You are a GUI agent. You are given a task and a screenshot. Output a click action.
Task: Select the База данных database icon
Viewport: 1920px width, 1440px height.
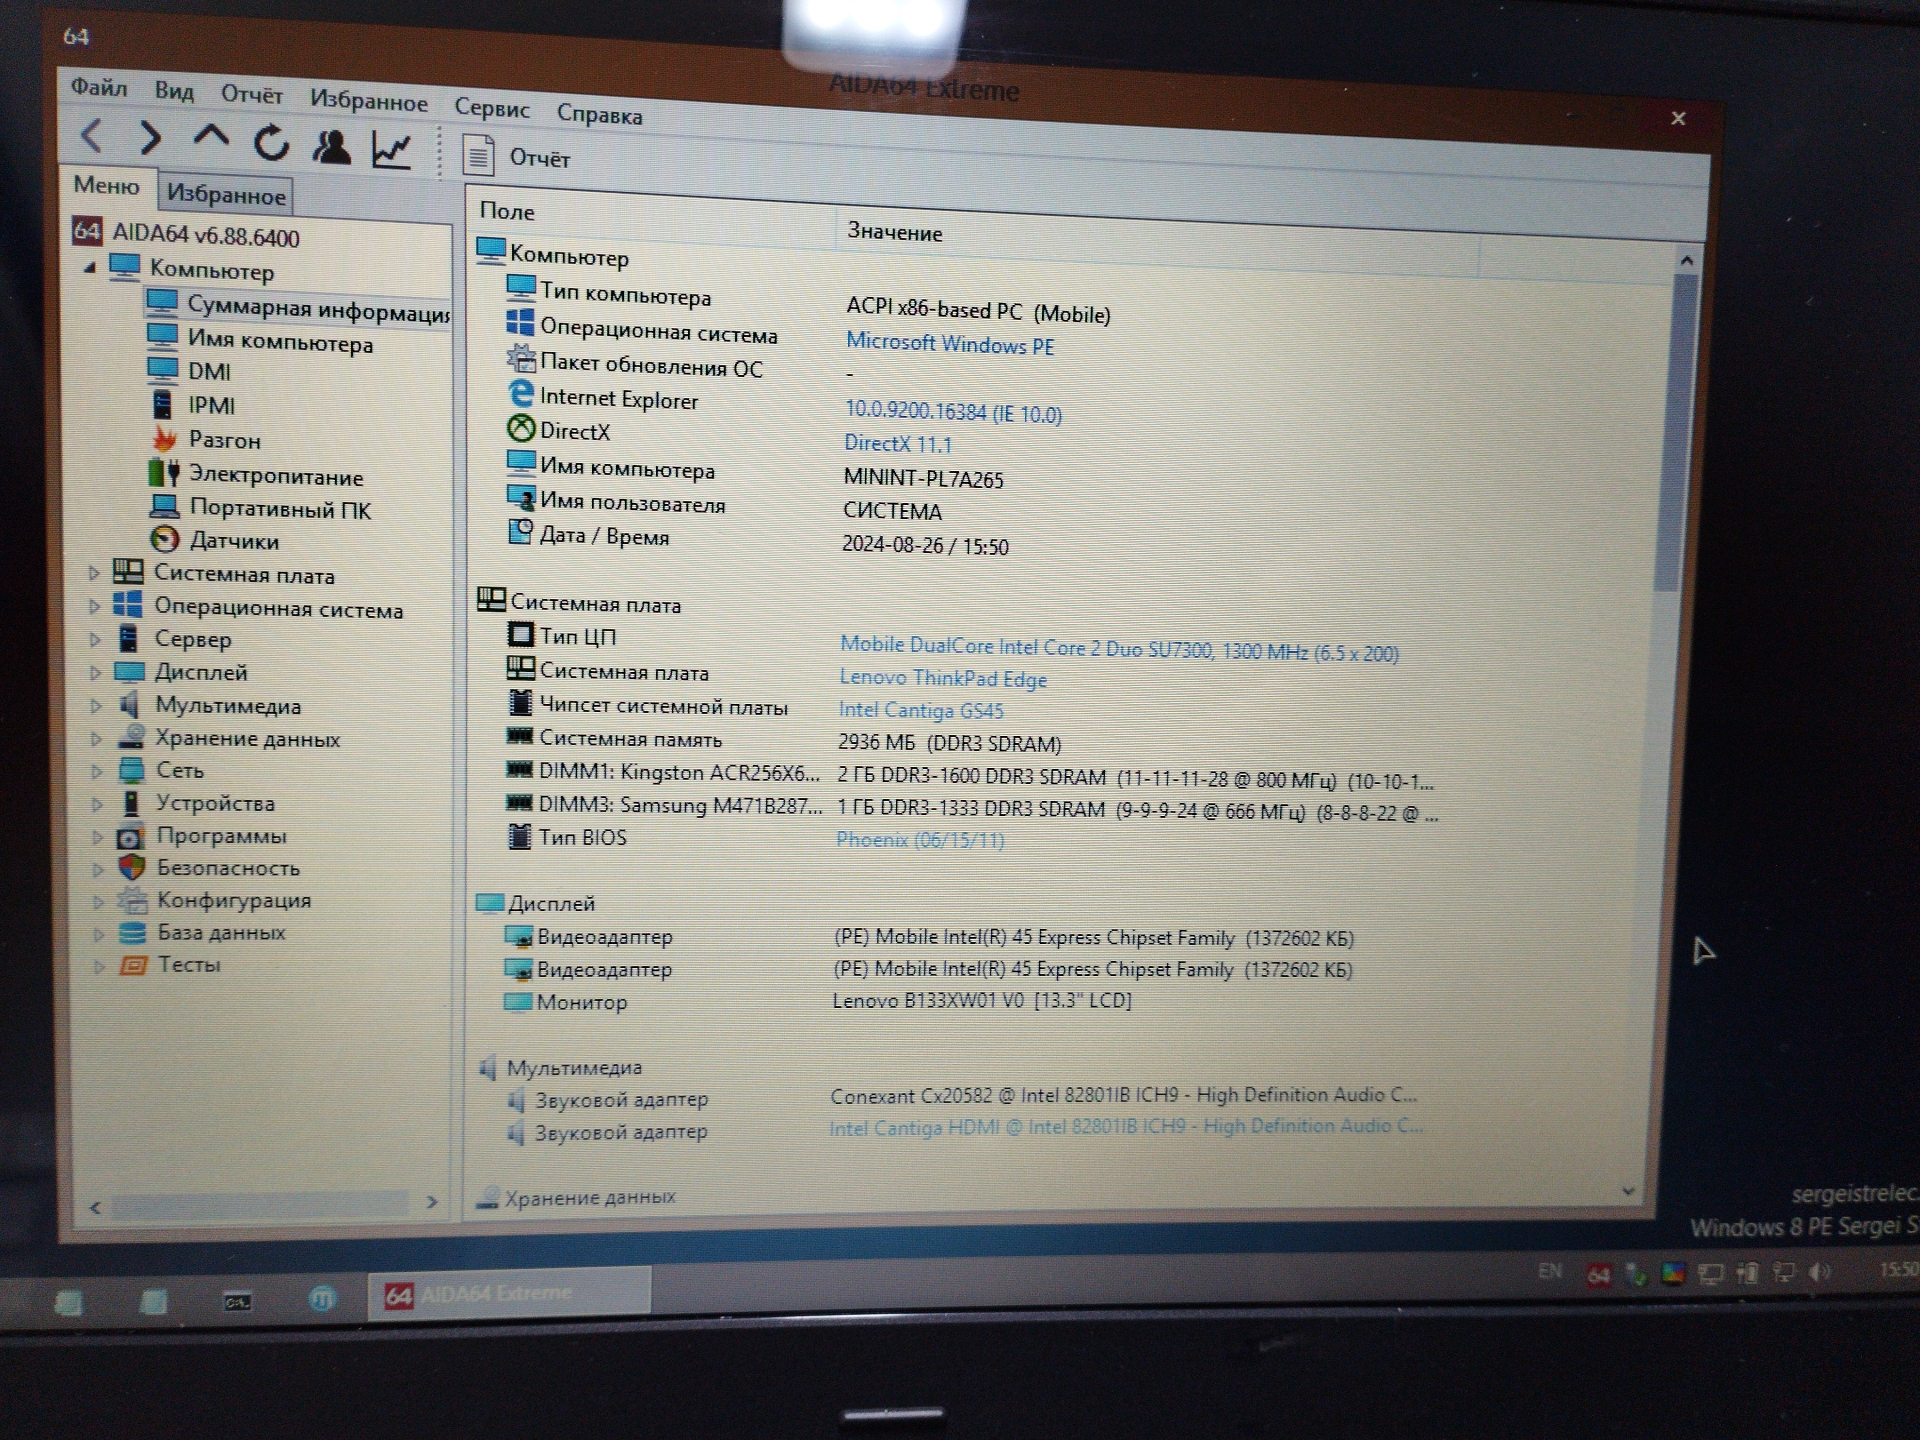point(132,932)
